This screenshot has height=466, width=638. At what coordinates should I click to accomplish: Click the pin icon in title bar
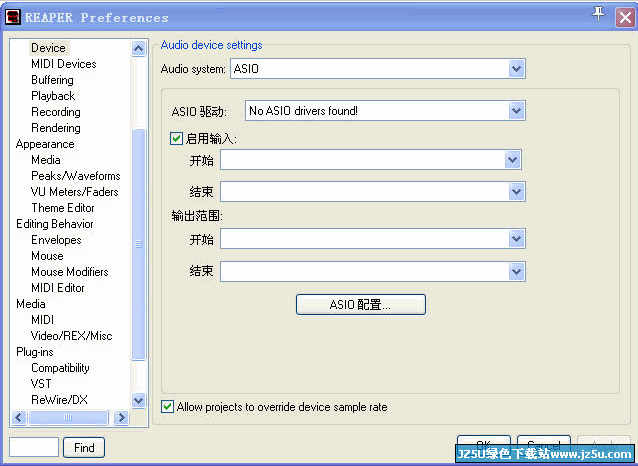pyautogui.click(x=598, y=14)
